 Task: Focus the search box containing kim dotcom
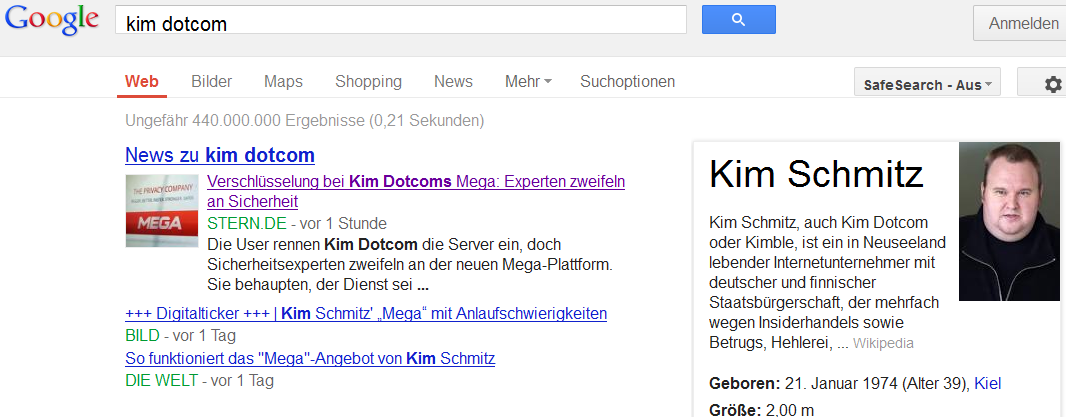click(x=400, y=20)
